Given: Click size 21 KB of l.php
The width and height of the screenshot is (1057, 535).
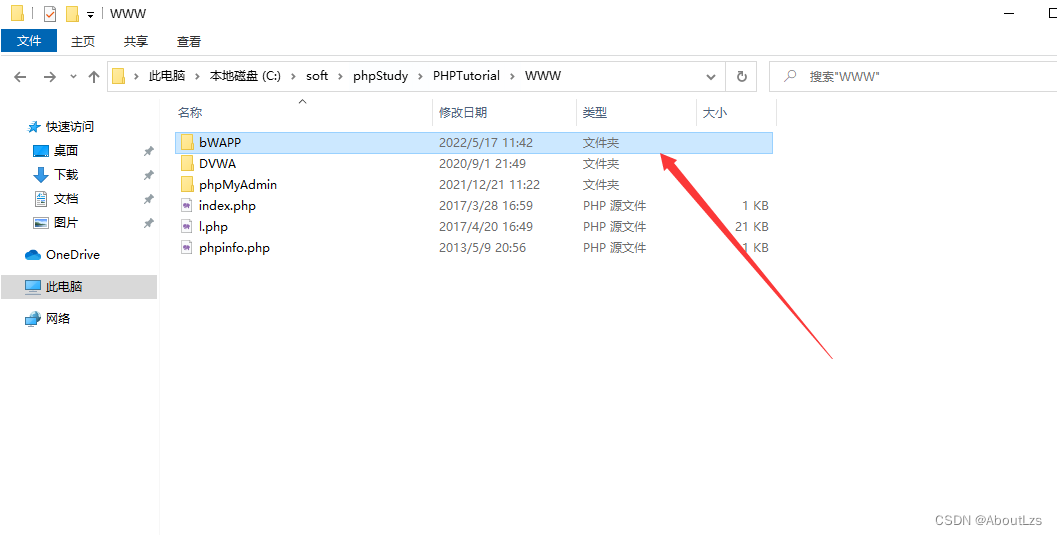Looking at the screenshot, I should pos(751,226).
